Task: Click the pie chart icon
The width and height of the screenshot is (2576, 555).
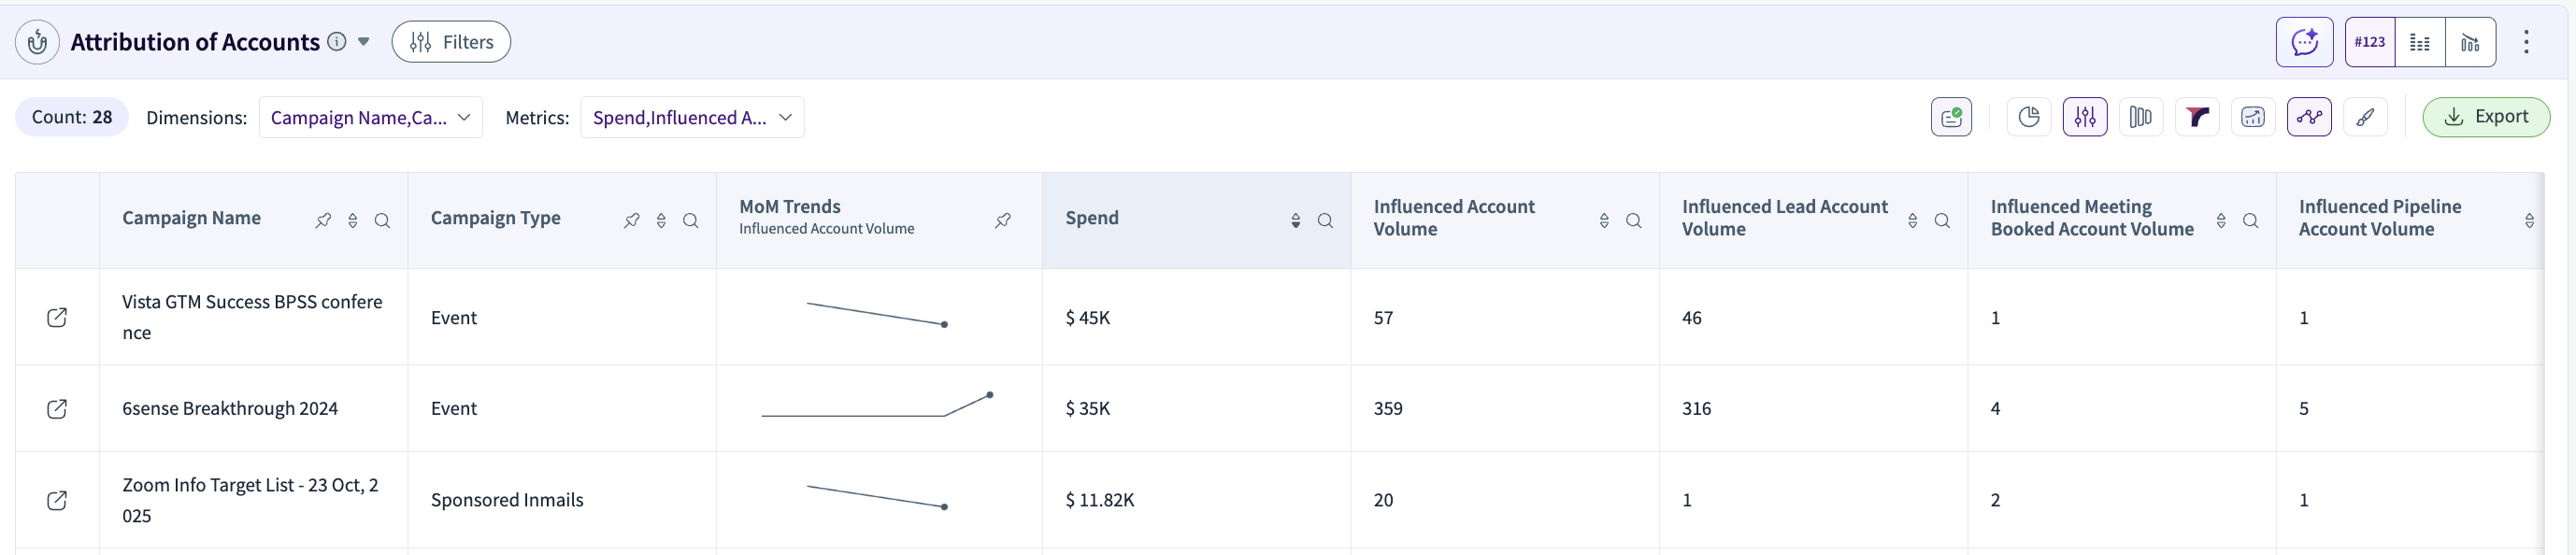Action: [2028, 117]
